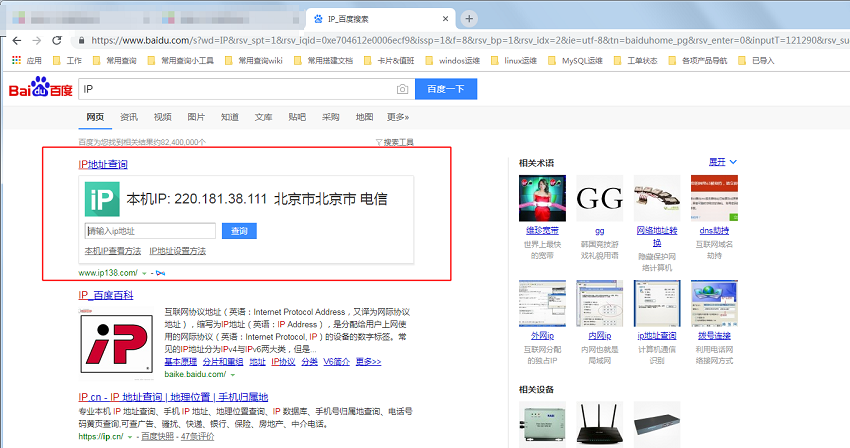Open the IP地址查询 result link
Image resolution: width=850 pixels, height=448 pixels.
pos(103,164)
